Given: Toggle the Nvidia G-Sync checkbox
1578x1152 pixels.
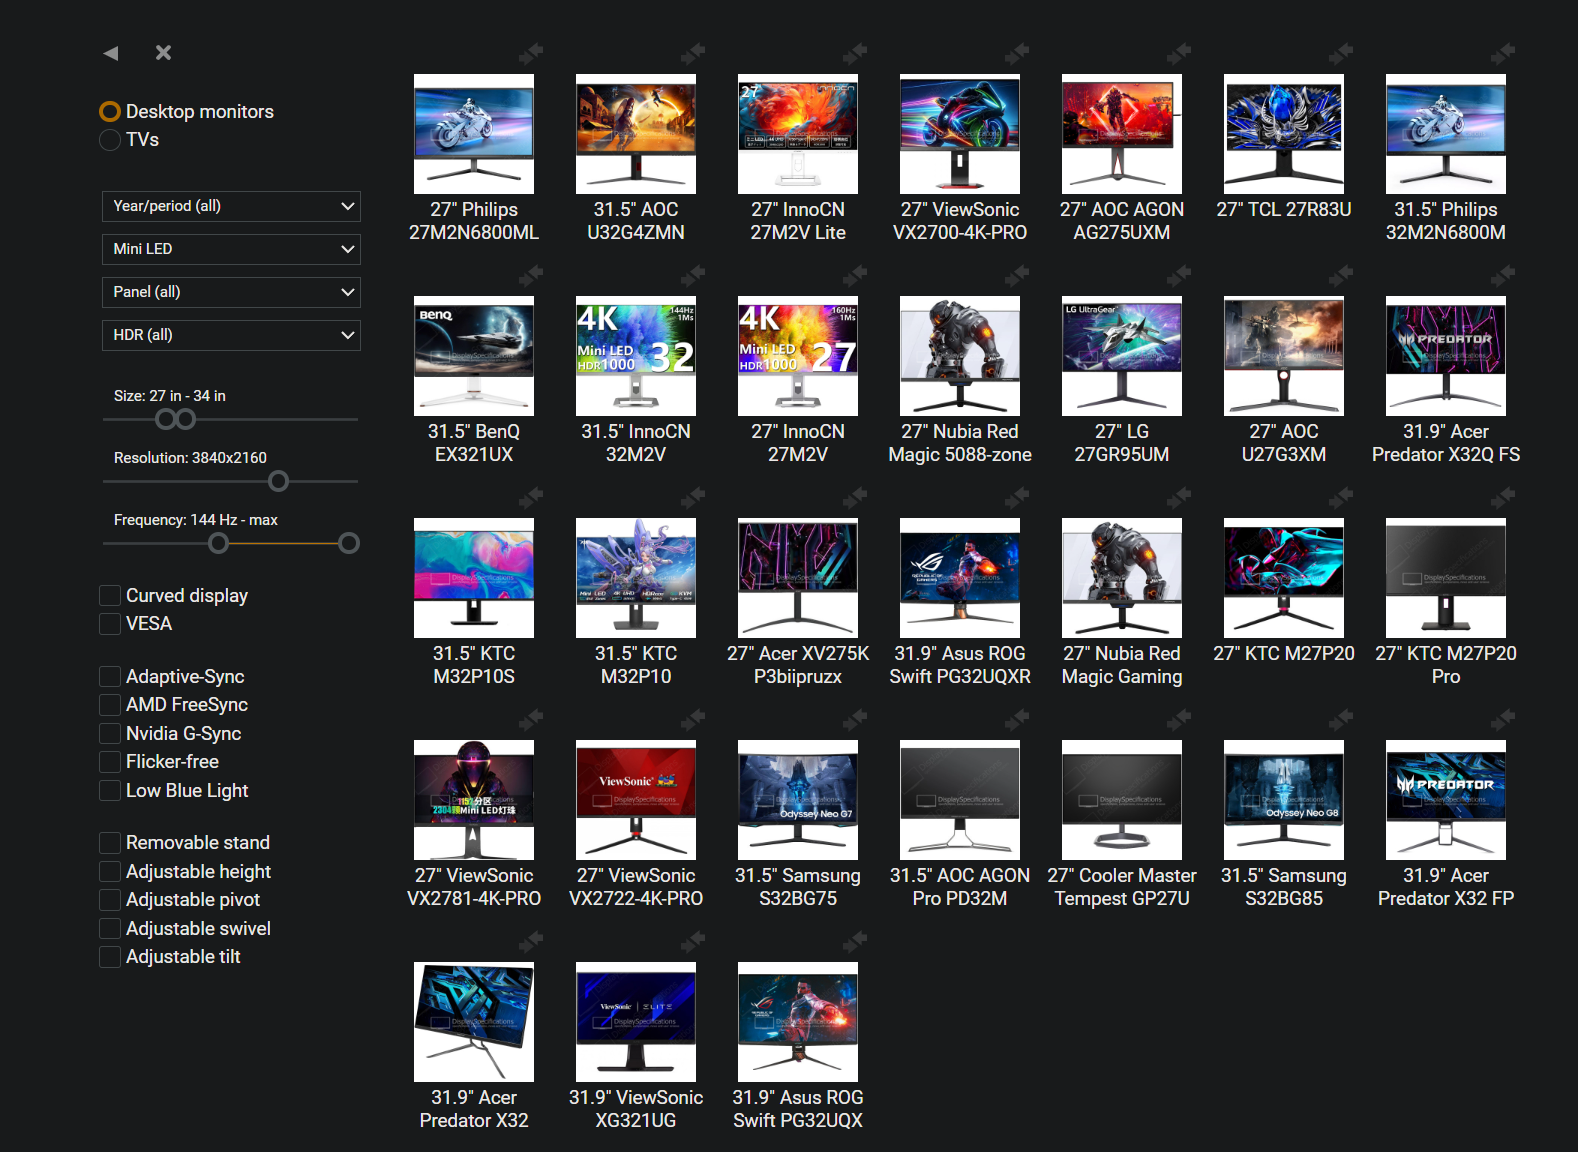Looking at the screenshot, I should click(110, 733).
